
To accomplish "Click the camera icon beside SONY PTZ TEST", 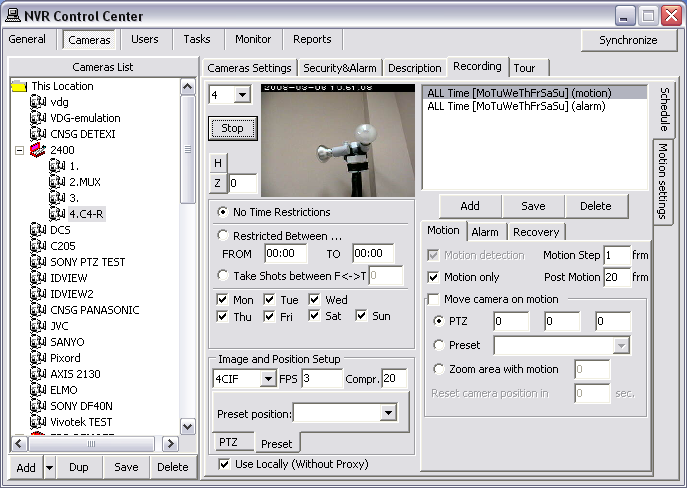I will coord(40,262).
